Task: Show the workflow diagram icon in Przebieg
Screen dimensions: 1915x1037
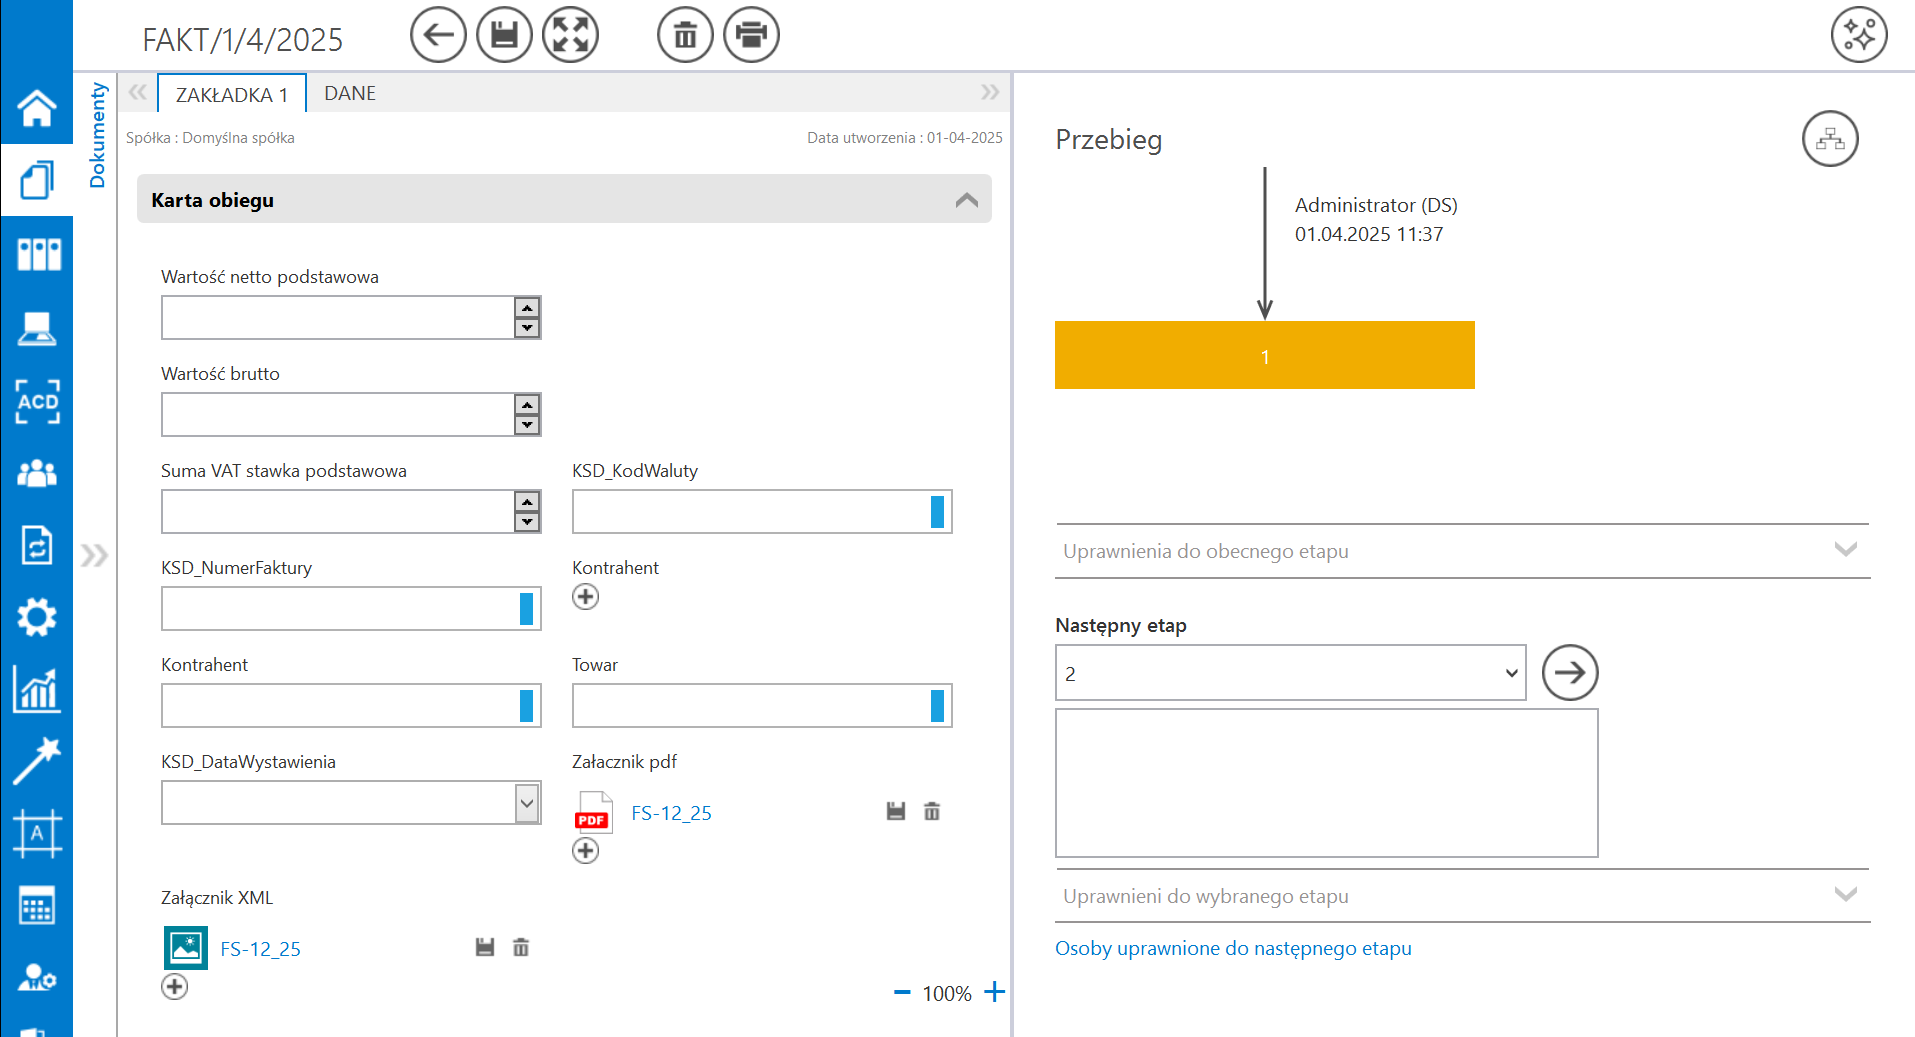Action: (x=1830, y=139)
